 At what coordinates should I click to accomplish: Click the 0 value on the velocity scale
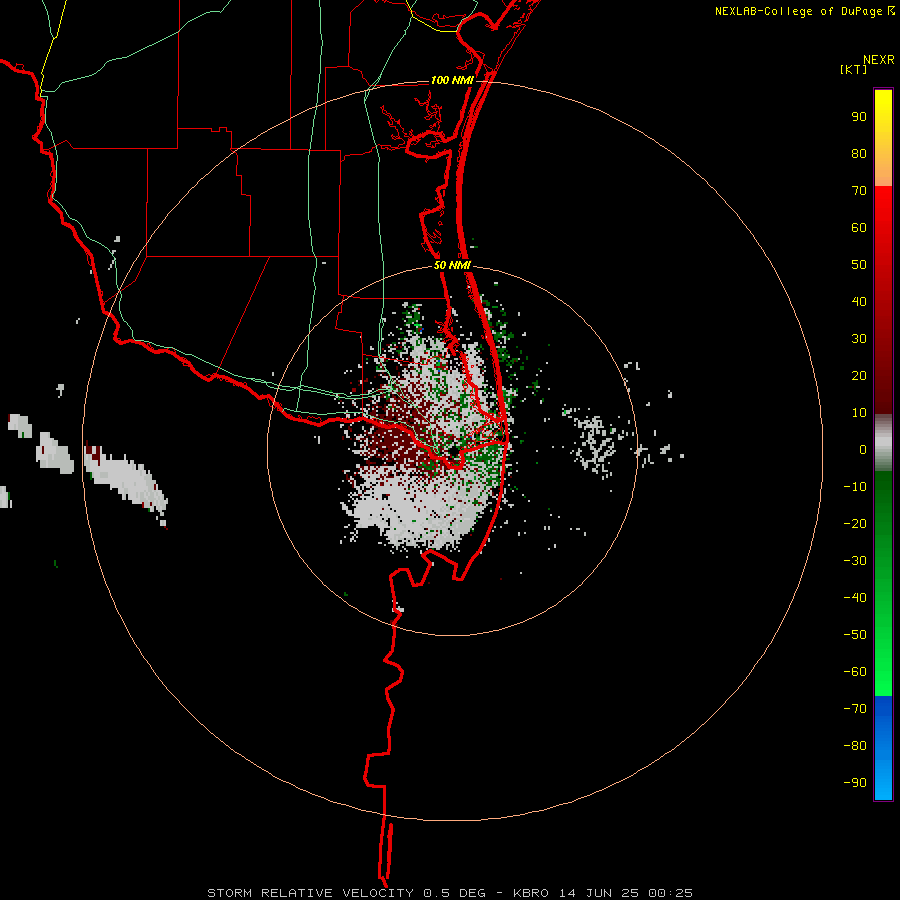coord(863,450)
